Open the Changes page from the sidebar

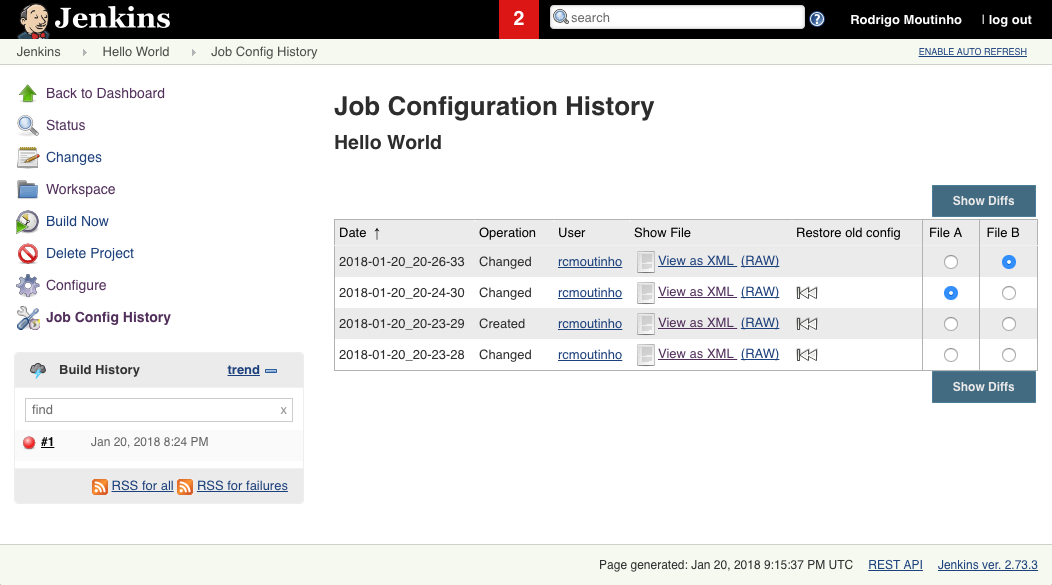coord(74,157)
